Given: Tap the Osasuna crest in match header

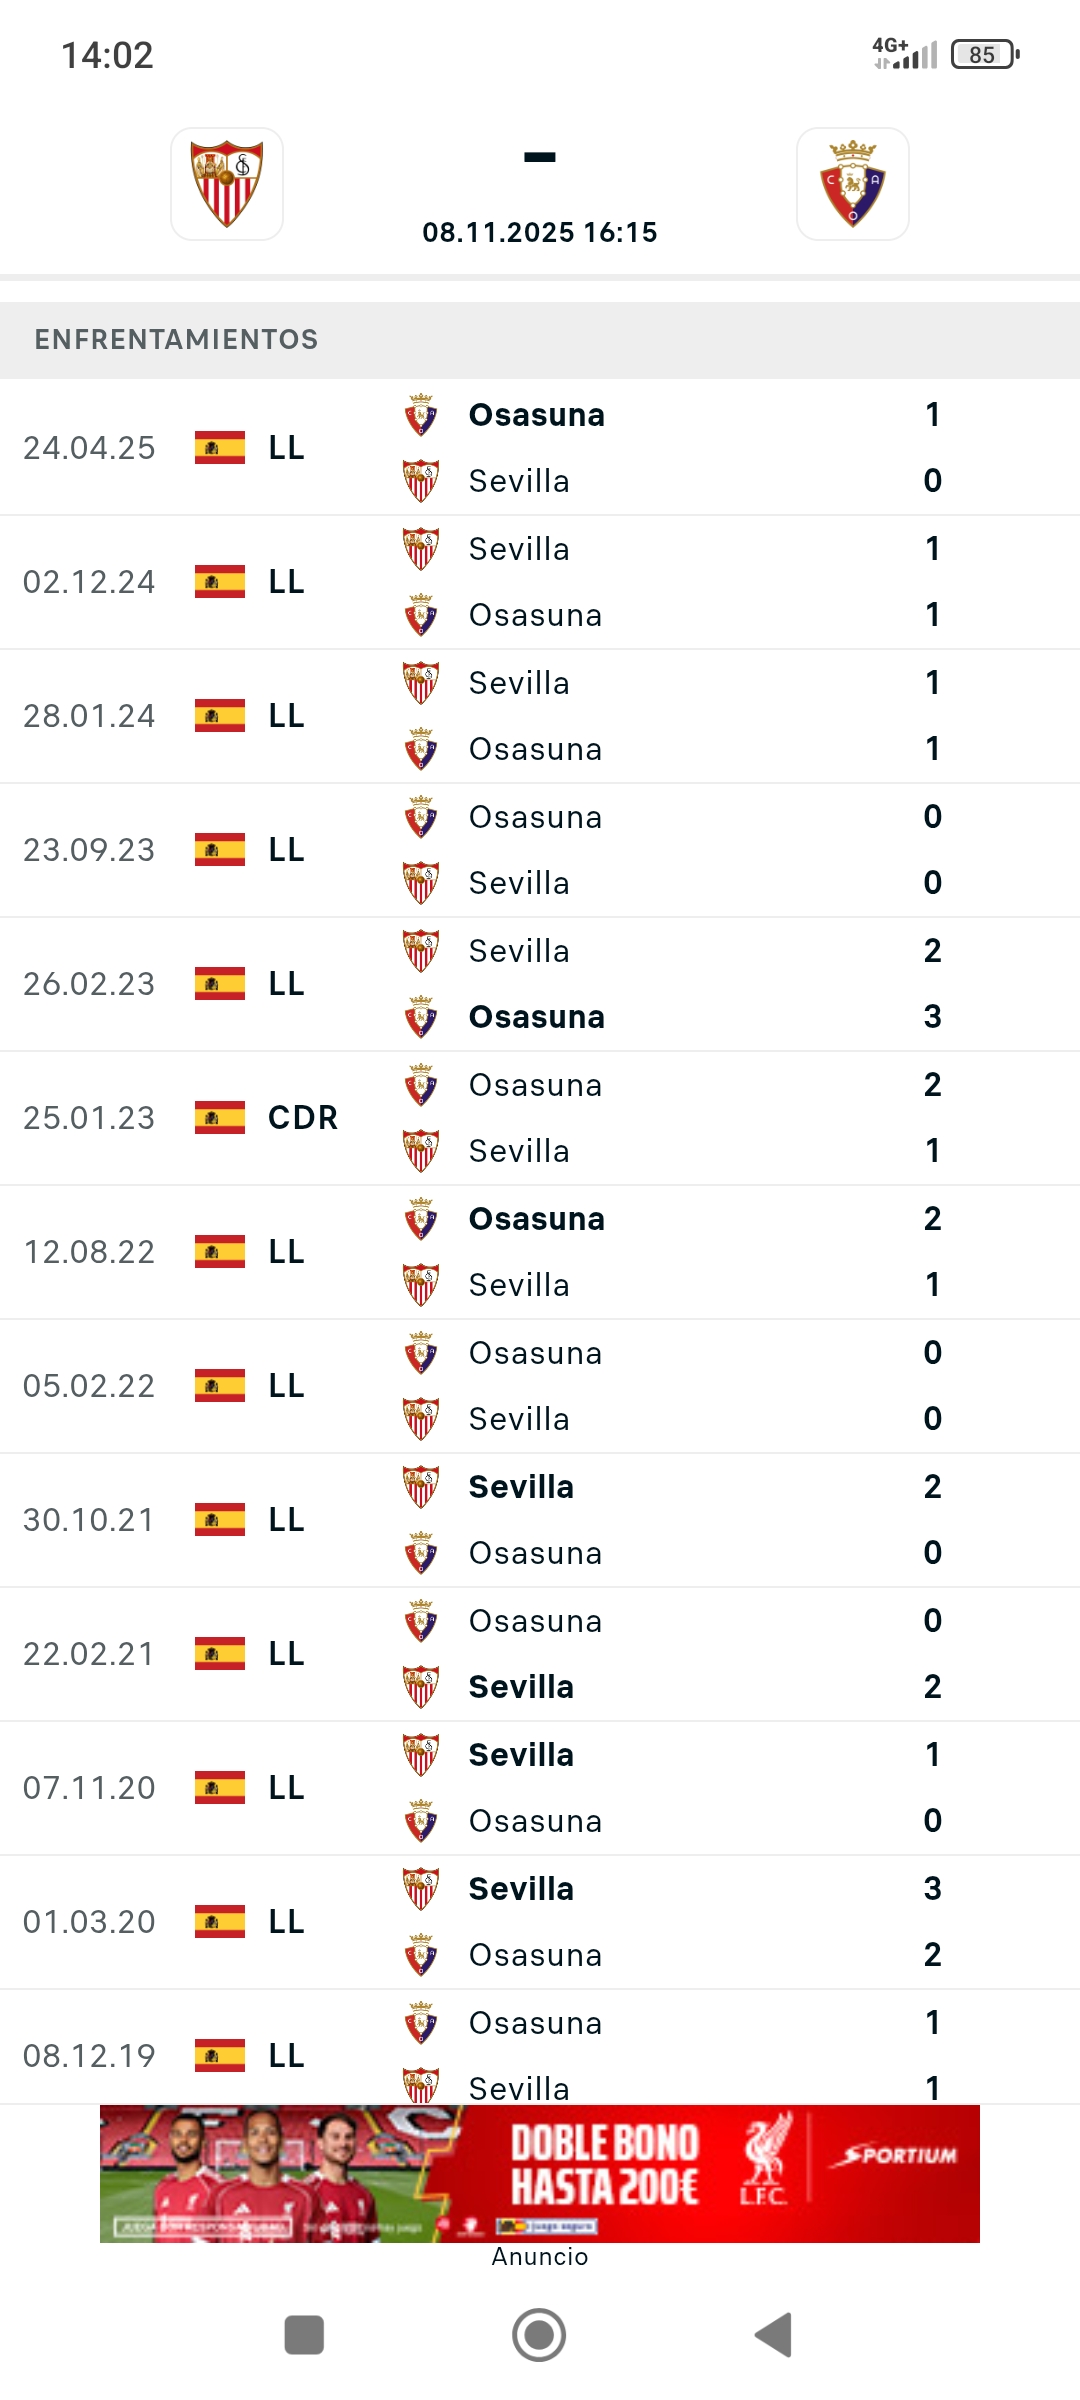Looking at the screenshot, I should click(x=852, y=184).
